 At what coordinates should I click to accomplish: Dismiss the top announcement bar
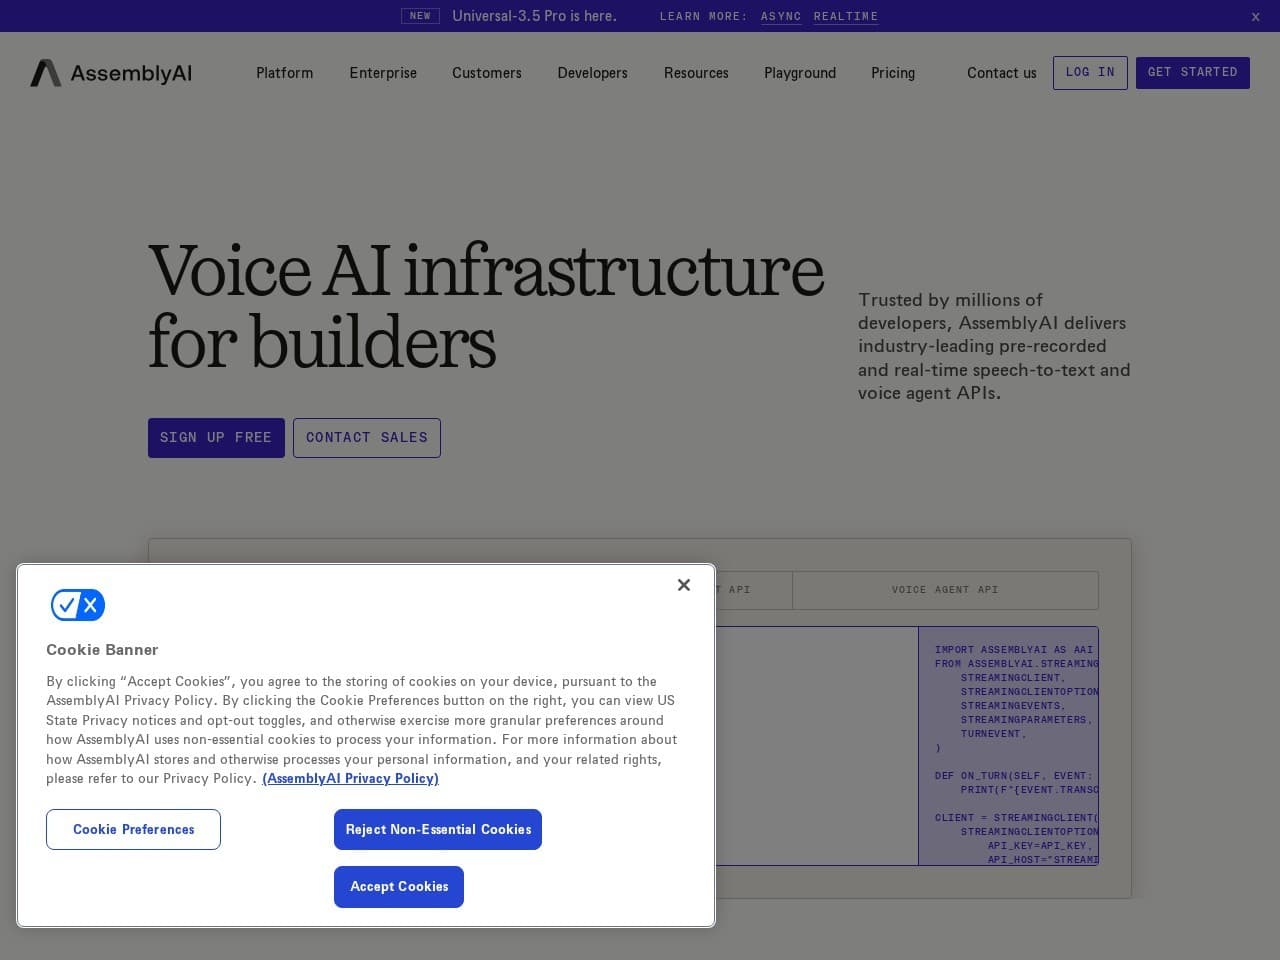coord(1256,17)
